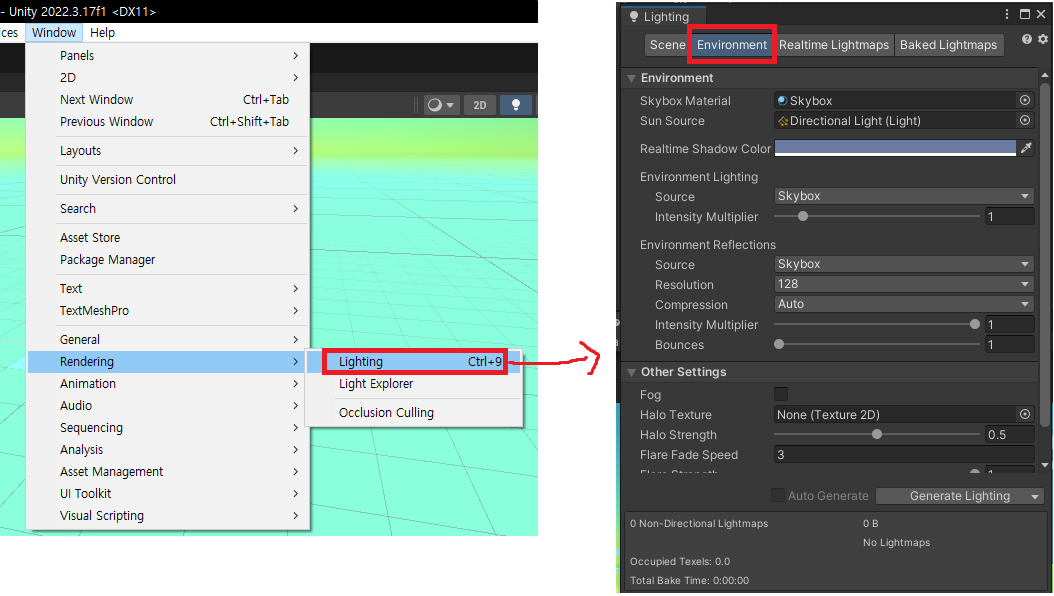Open the Lighting panel three-dot menu
The image size is (1054, 596).
[x=1006, y=14]
